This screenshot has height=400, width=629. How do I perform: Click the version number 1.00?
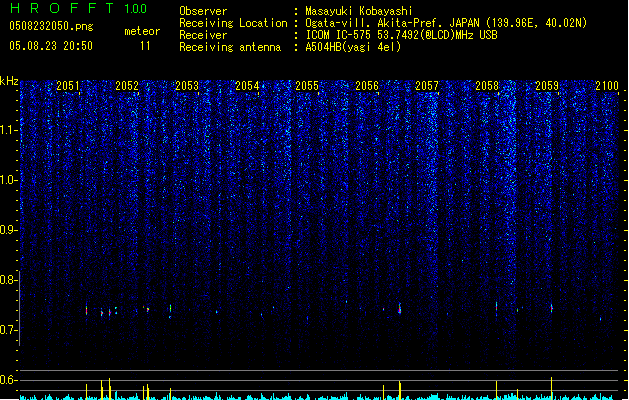[136, 9]
